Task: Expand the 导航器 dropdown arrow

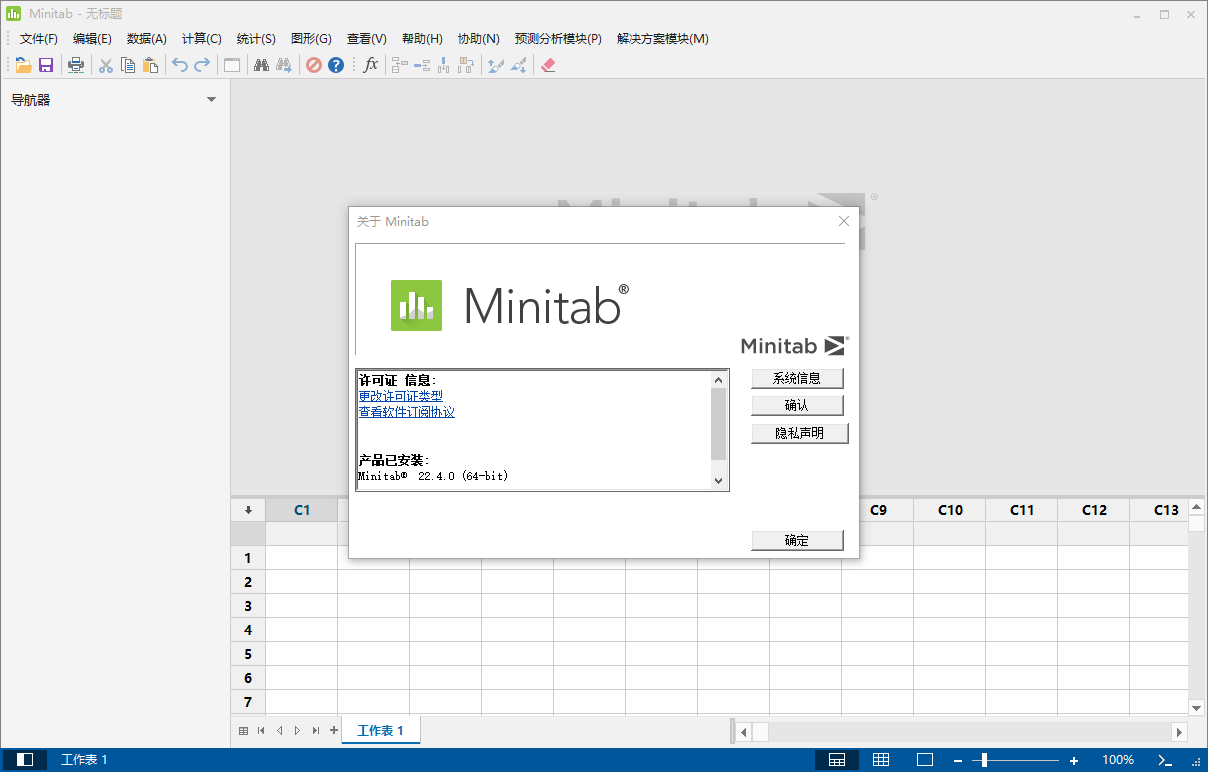Action: [x=211, y=99]
